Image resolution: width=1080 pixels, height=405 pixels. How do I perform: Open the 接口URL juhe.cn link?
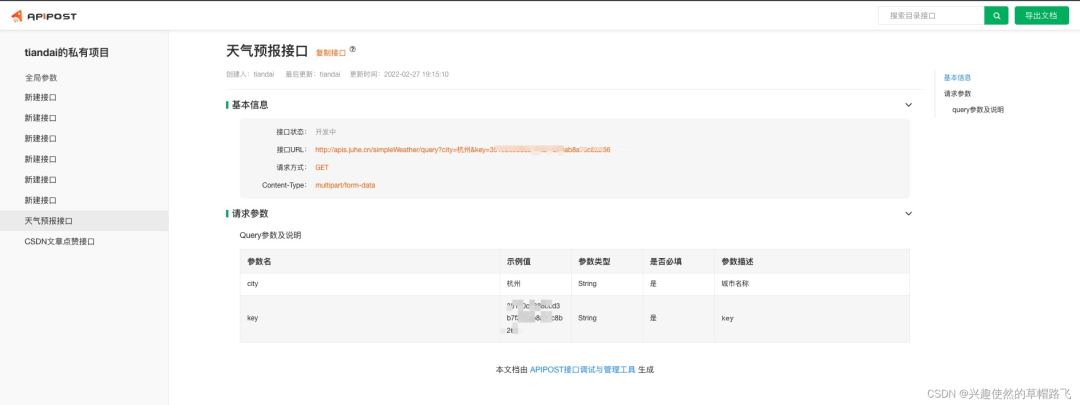[462, 149]
